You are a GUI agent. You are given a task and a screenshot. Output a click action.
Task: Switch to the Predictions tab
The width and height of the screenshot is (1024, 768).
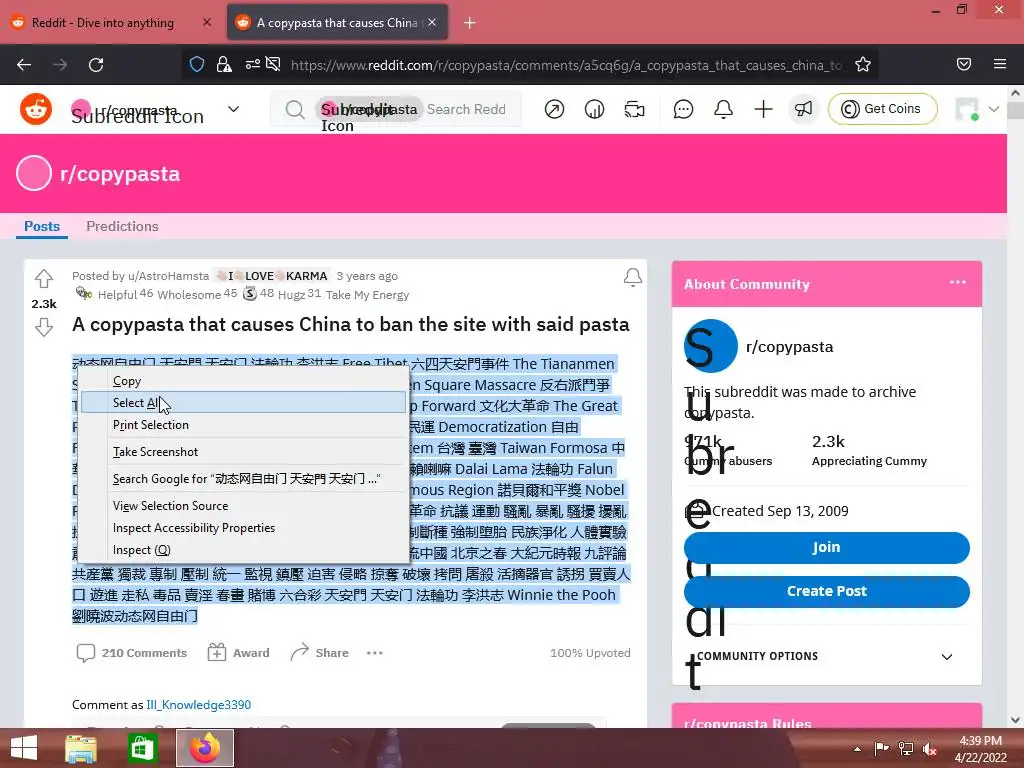pyautogui.click(x=122, y=226)
